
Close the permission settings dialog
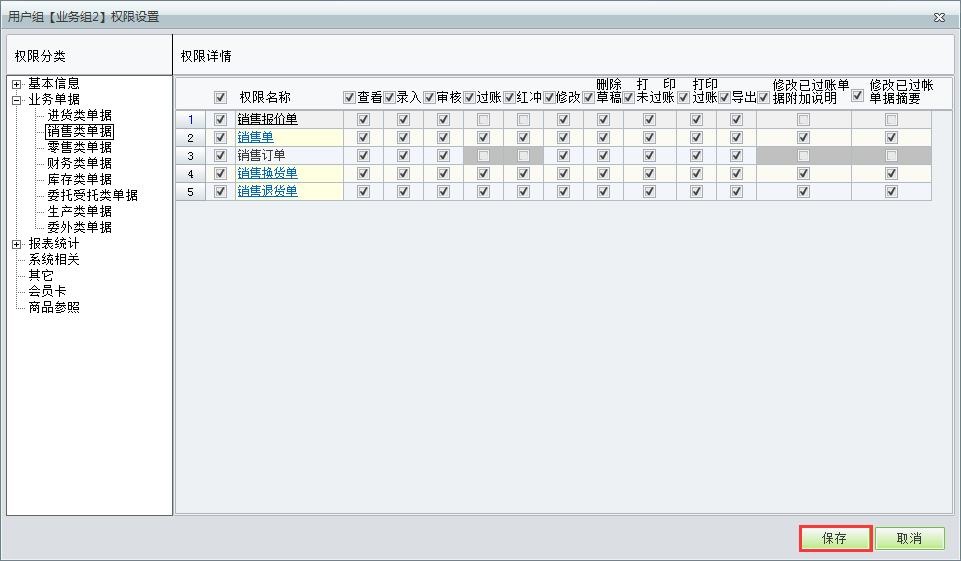click(939, 17)
